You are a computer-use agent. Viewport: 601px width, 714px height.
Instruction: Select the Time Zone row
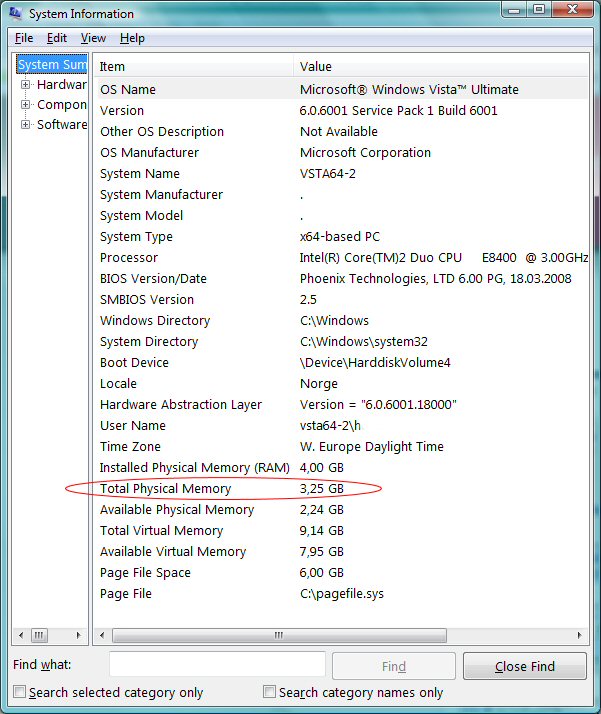(x=342, y=446)
